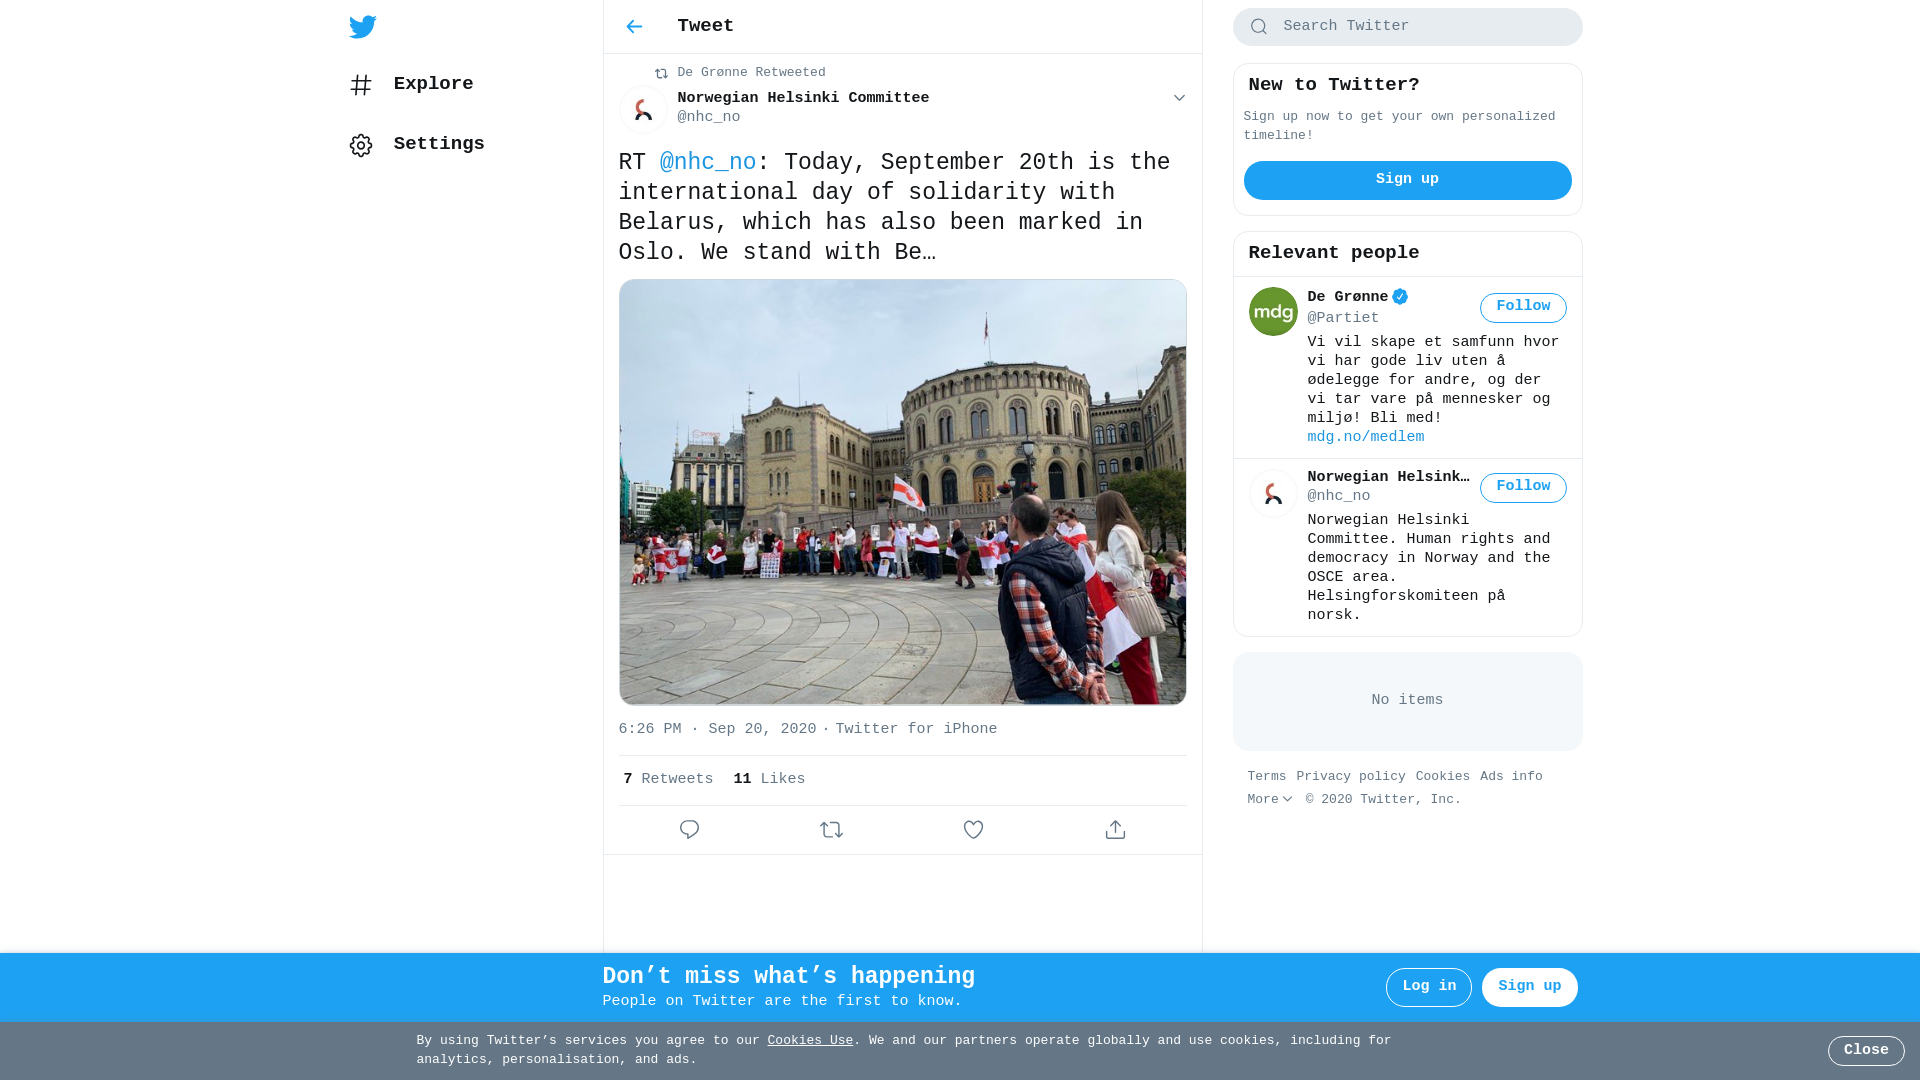Like the tweet with heart icon
1920x1080 pixels.
973,830
